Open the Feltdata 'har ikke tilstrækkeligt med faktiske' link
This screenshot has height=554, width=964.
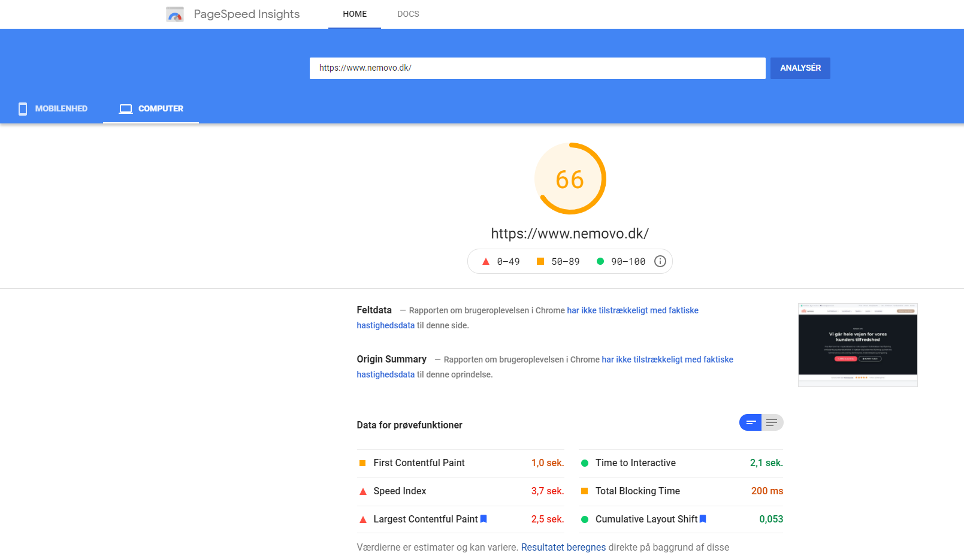pos(633,311)
